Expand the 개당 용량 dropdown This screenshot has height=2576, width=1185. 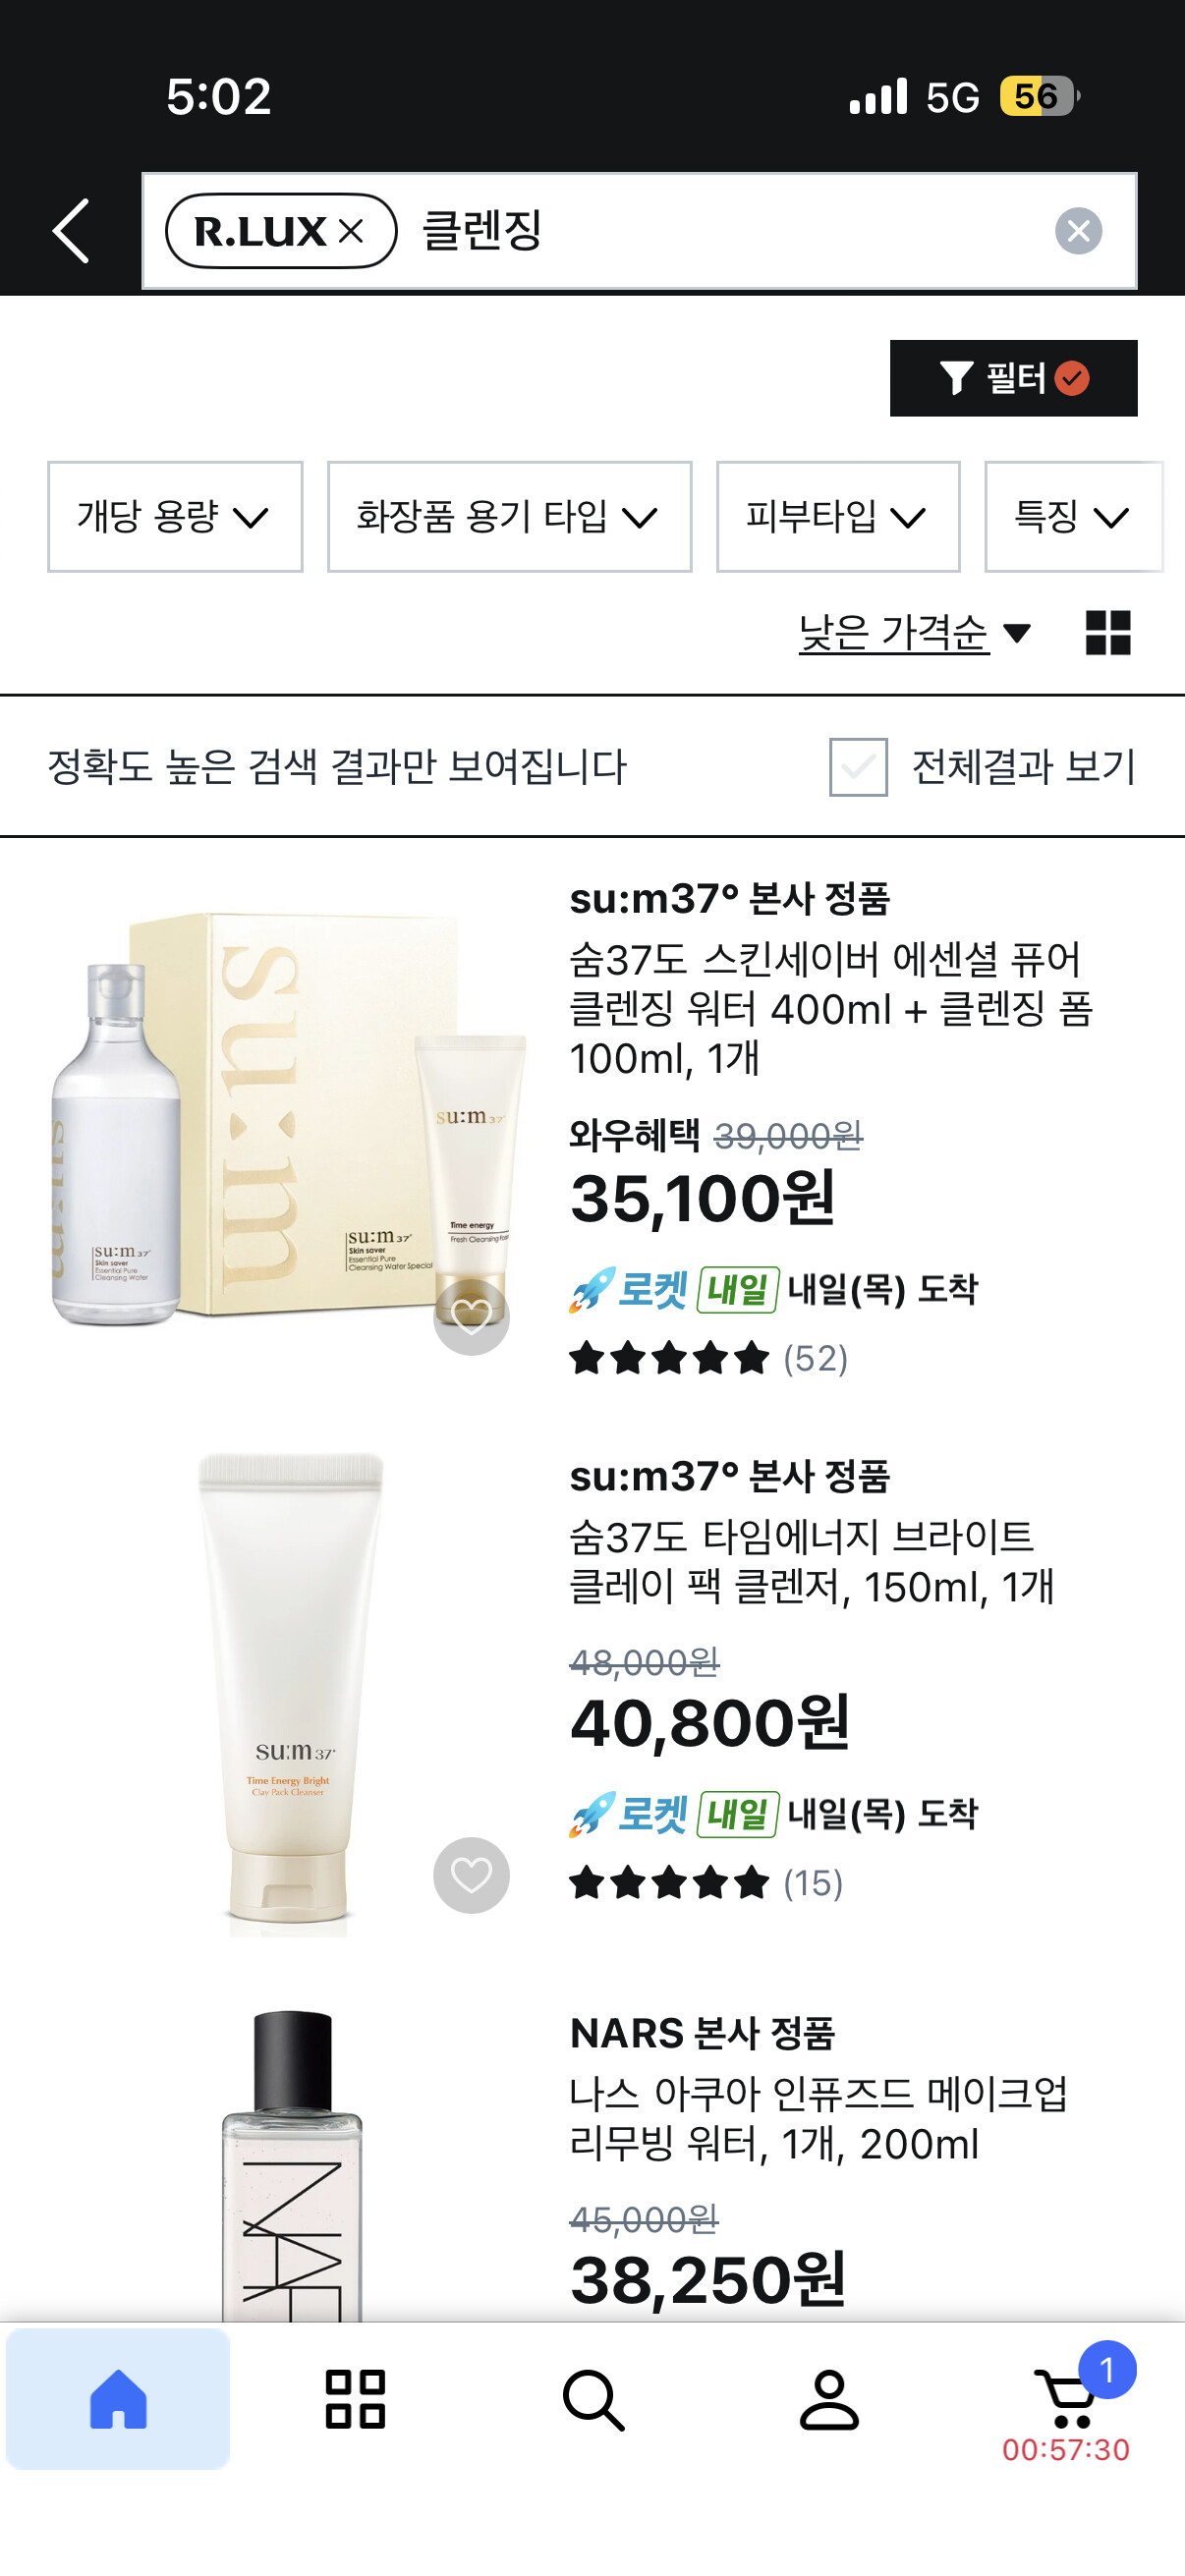175,517
